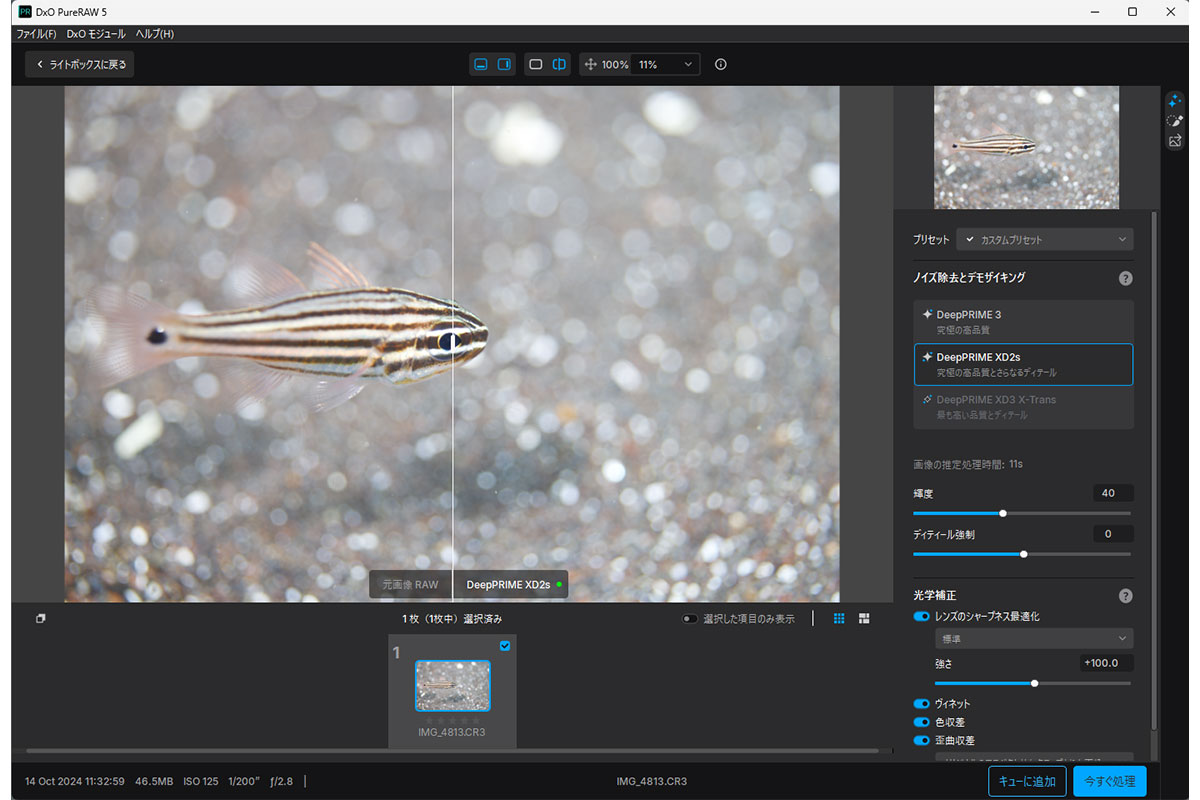Screen dimensions: 1200x800
Task: Switch filmstrip to small grid view
Action: 840,619
